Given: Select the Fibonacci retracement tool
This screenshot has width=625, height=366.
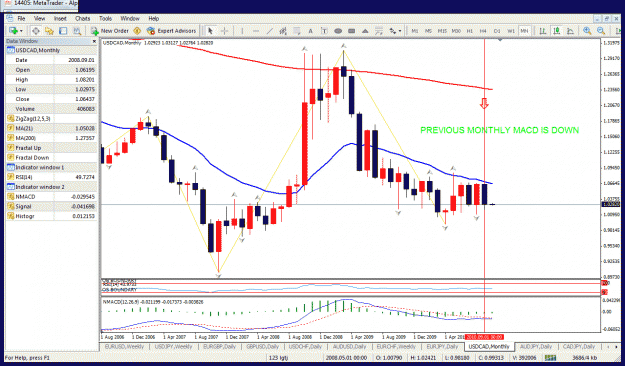Looking at the screenshot, I should point(297,31).
